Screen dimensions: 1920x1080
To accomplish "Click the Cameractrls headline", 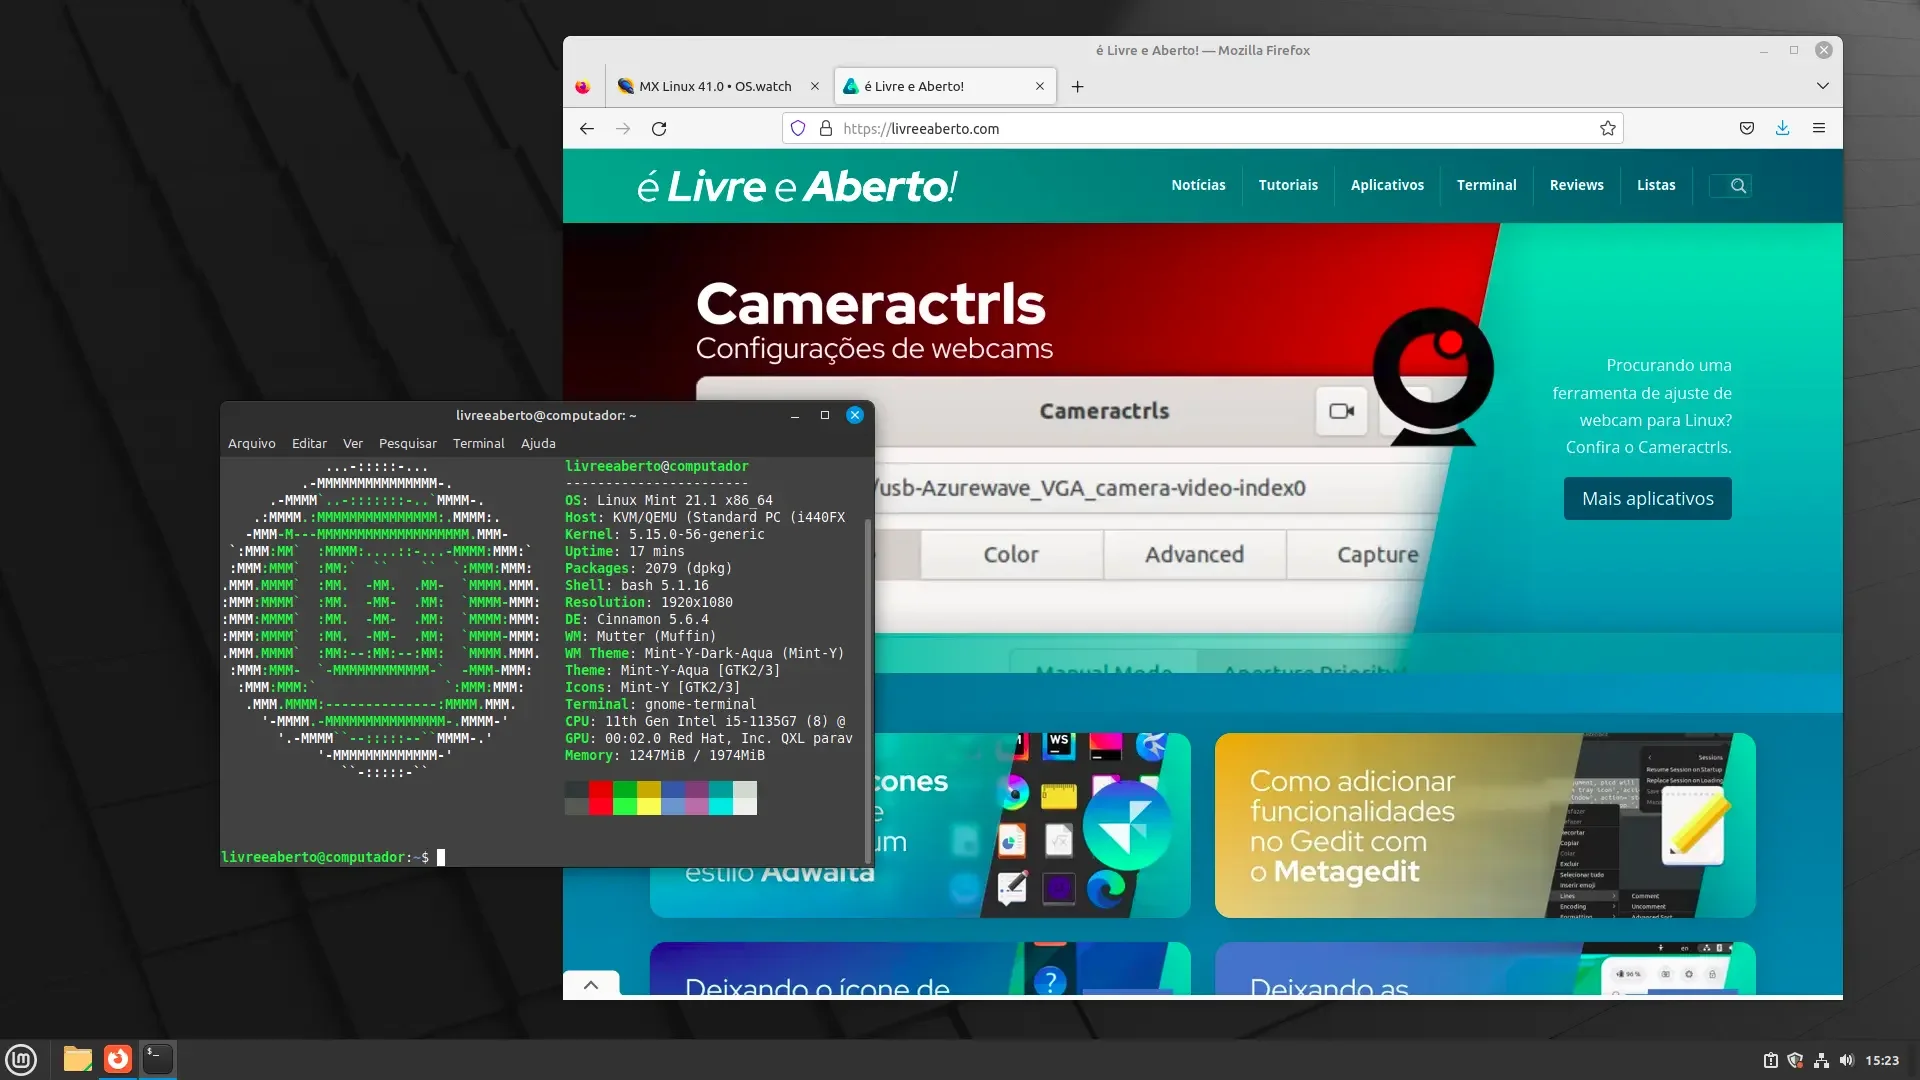I will (870, 303).
